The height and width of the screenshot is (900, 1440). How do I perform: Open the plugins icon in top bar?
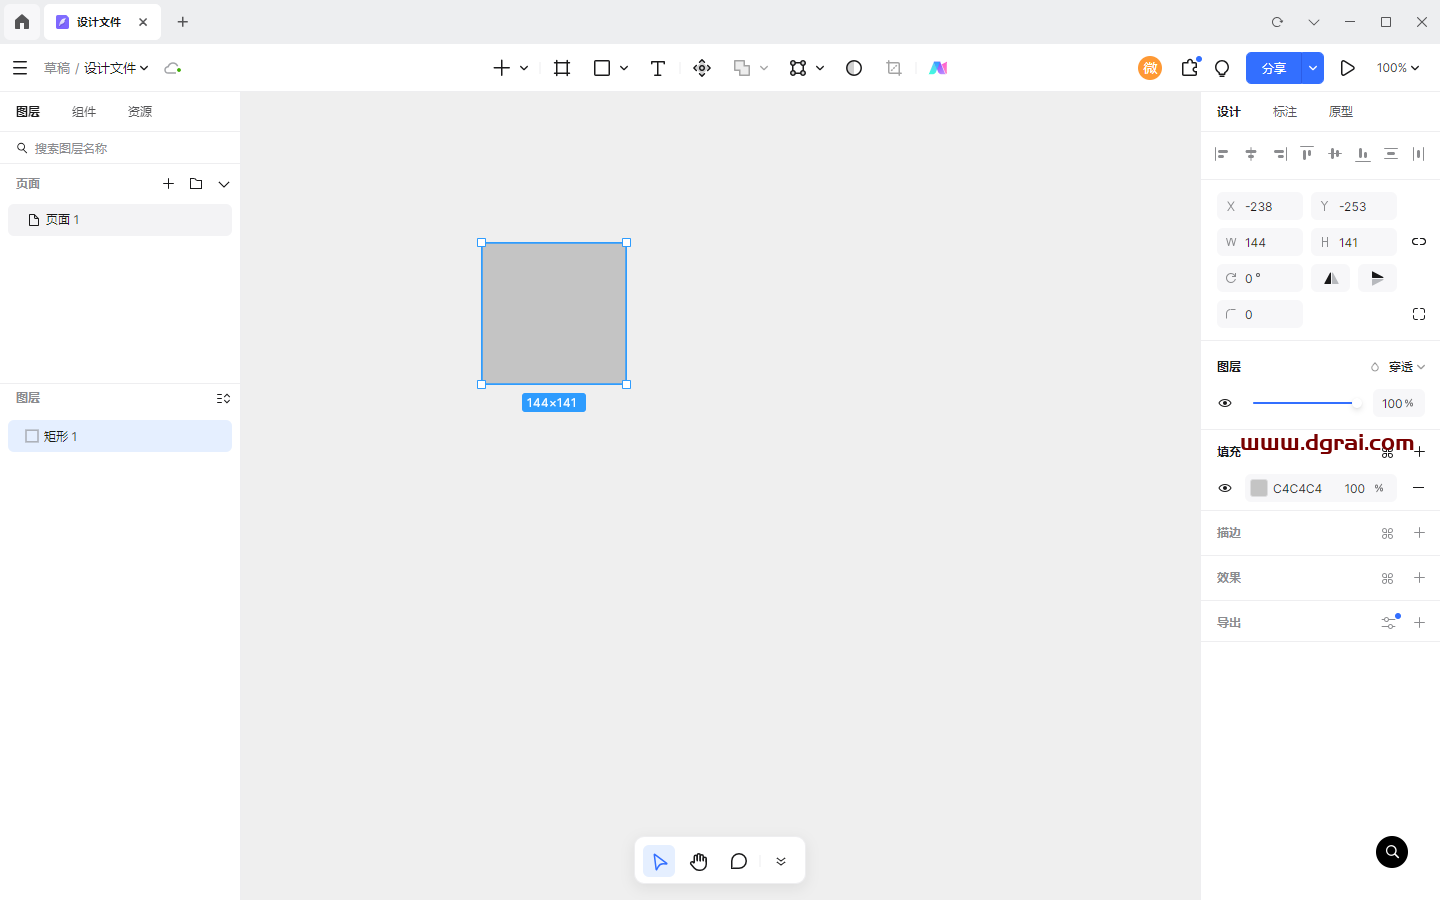point(1189,68)
